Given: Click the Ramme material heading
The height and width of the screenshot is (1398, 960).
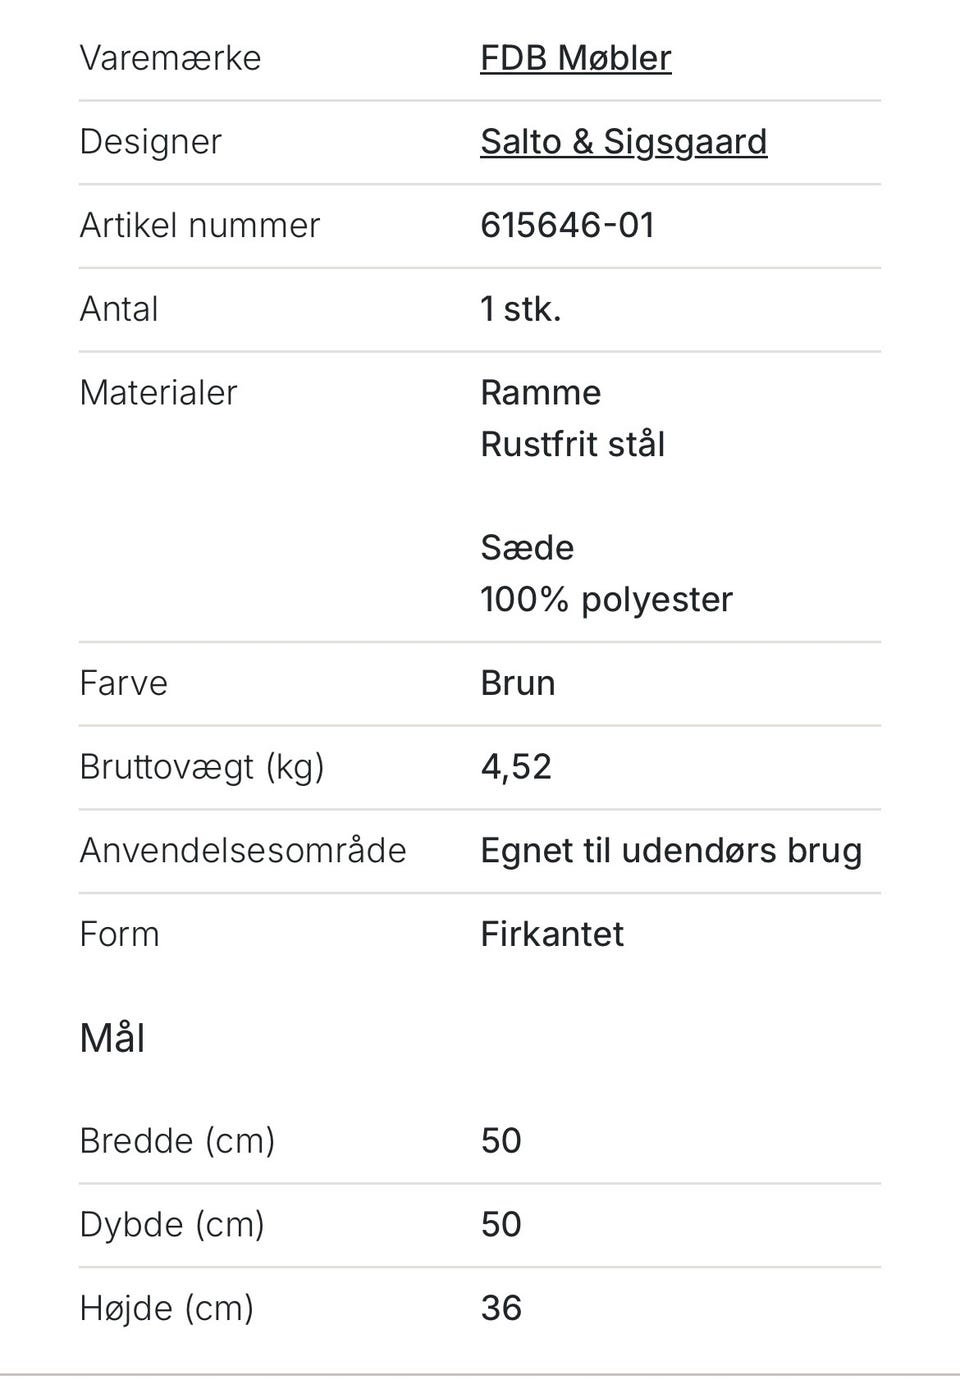Looking at the screenshot, I should (540, 393).
